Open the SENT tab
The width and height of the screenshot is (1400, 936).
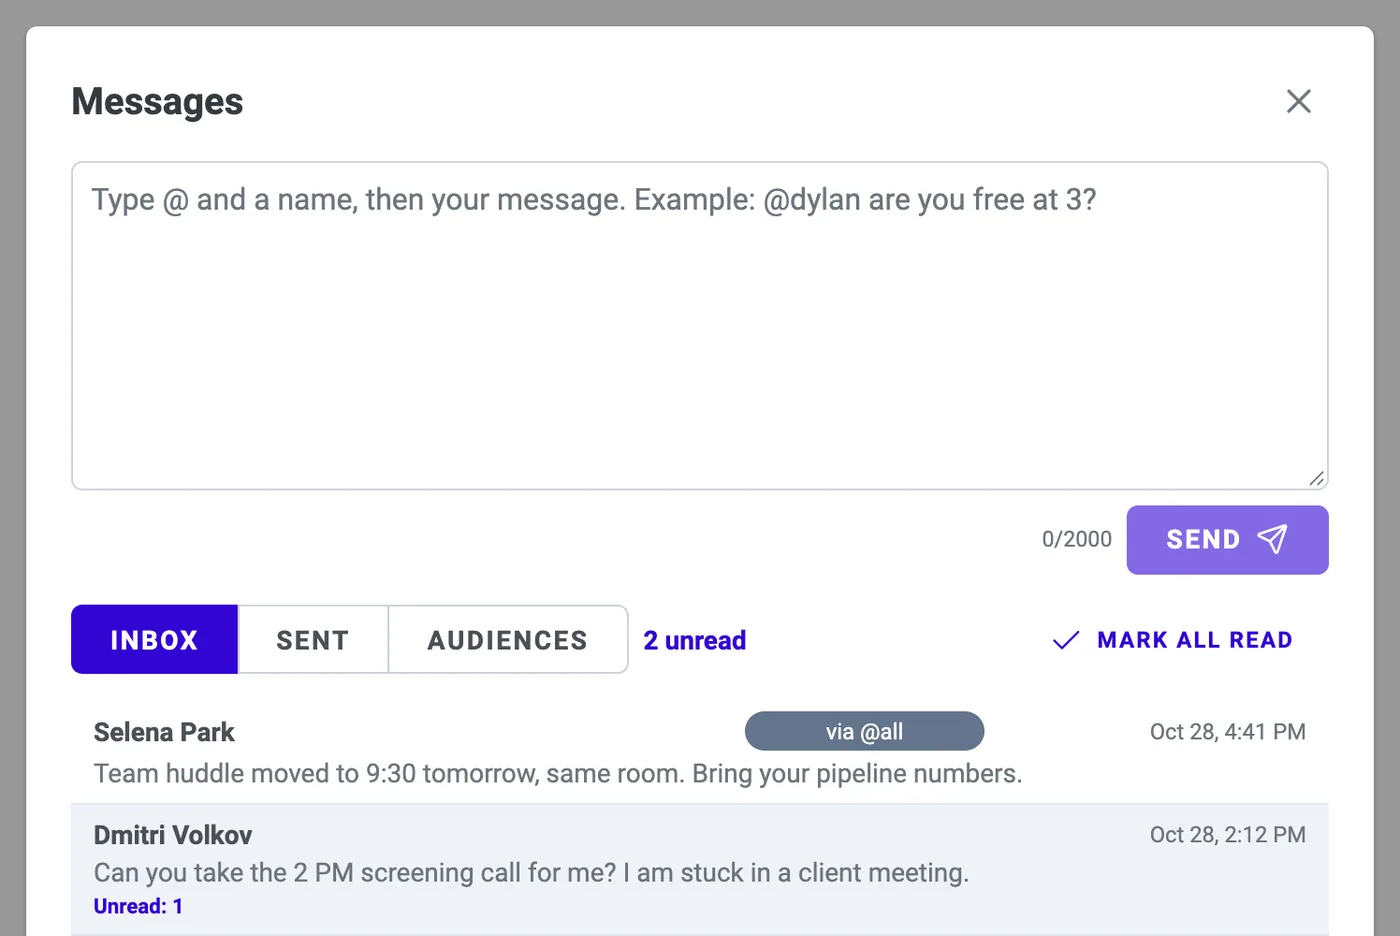click(x=313, y=640)
